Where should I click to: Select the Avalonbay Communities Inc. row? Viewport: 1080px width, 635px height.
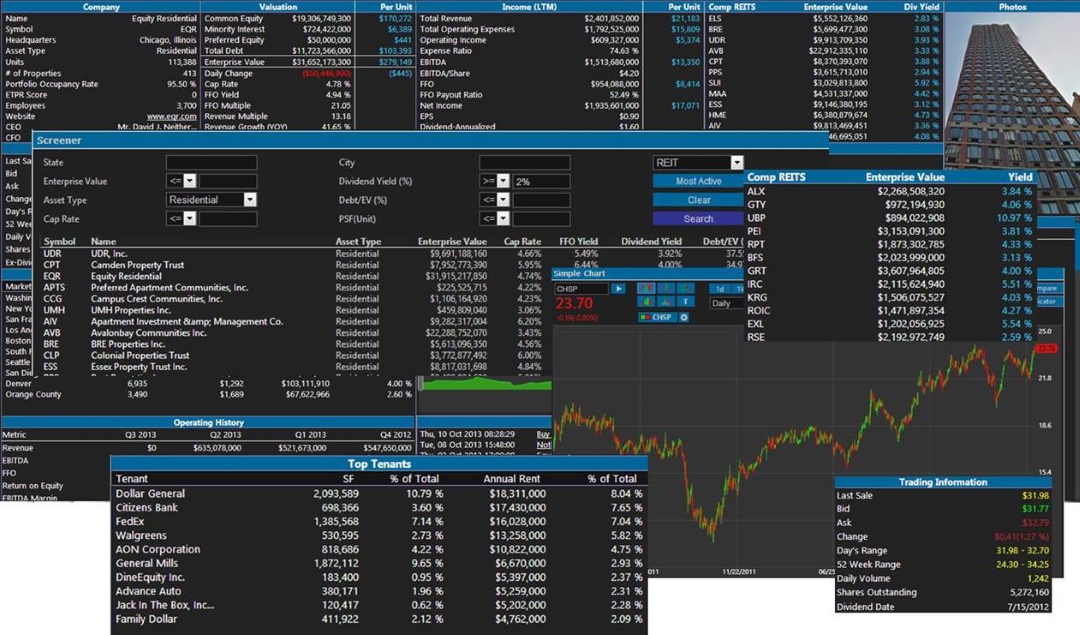point(296,333)
